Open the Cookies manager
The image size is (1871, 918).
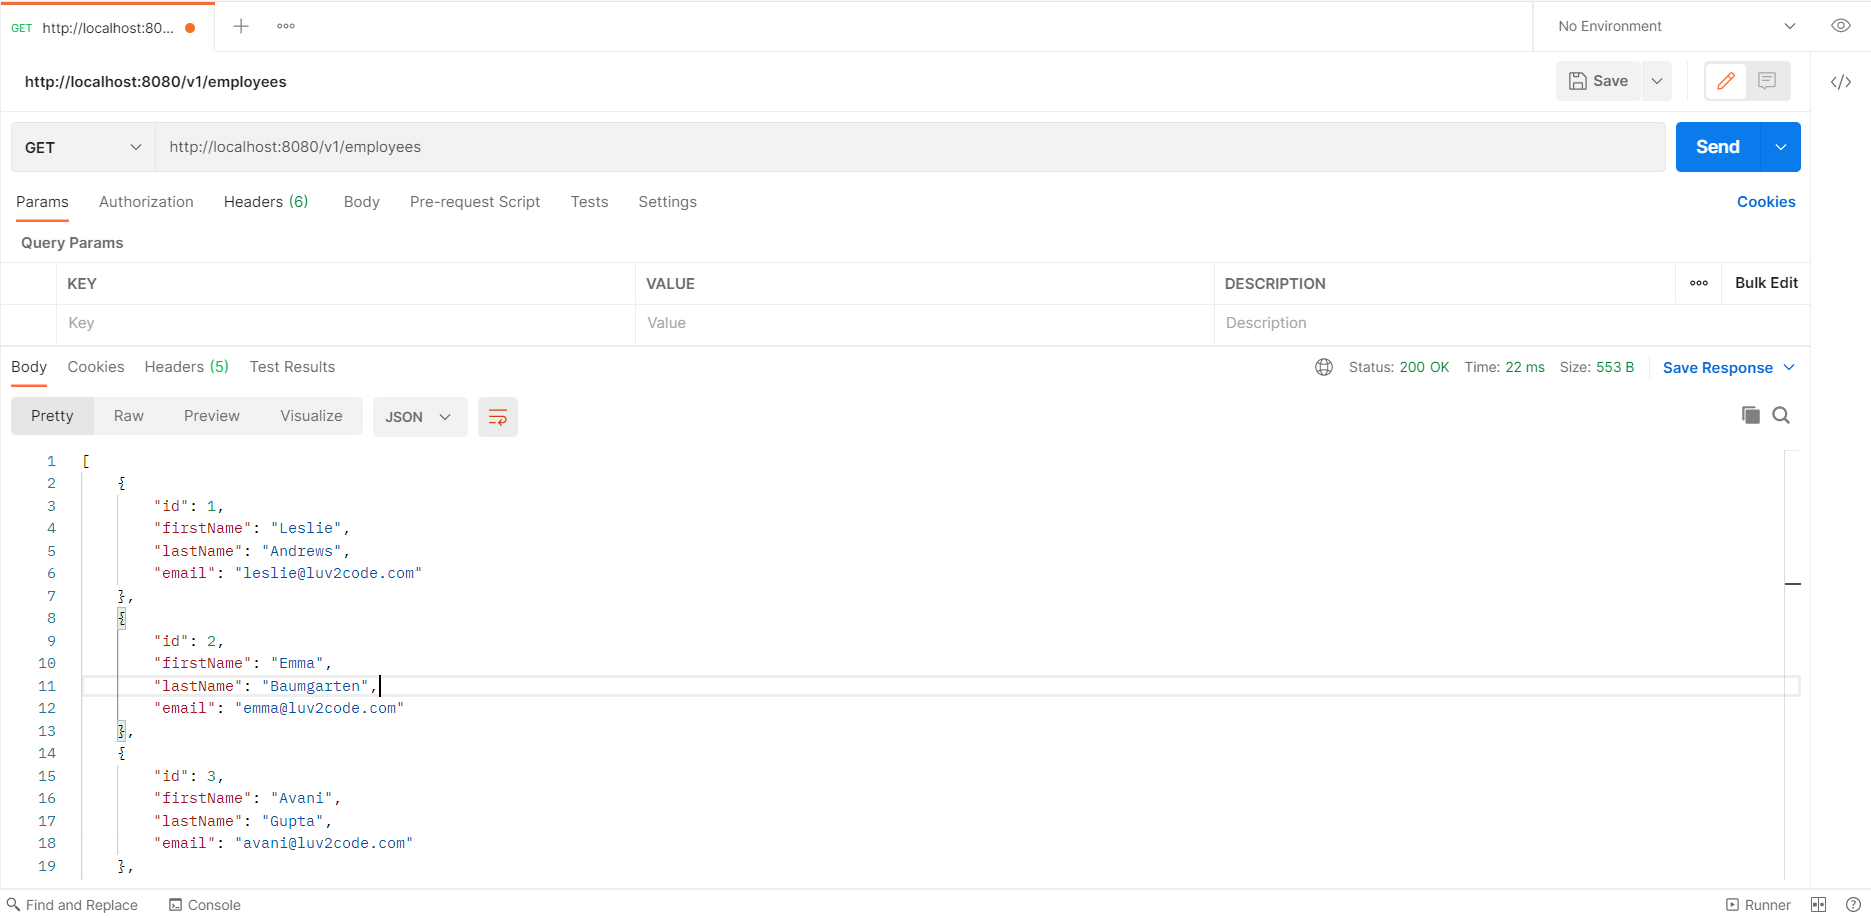click(1765, 202)
